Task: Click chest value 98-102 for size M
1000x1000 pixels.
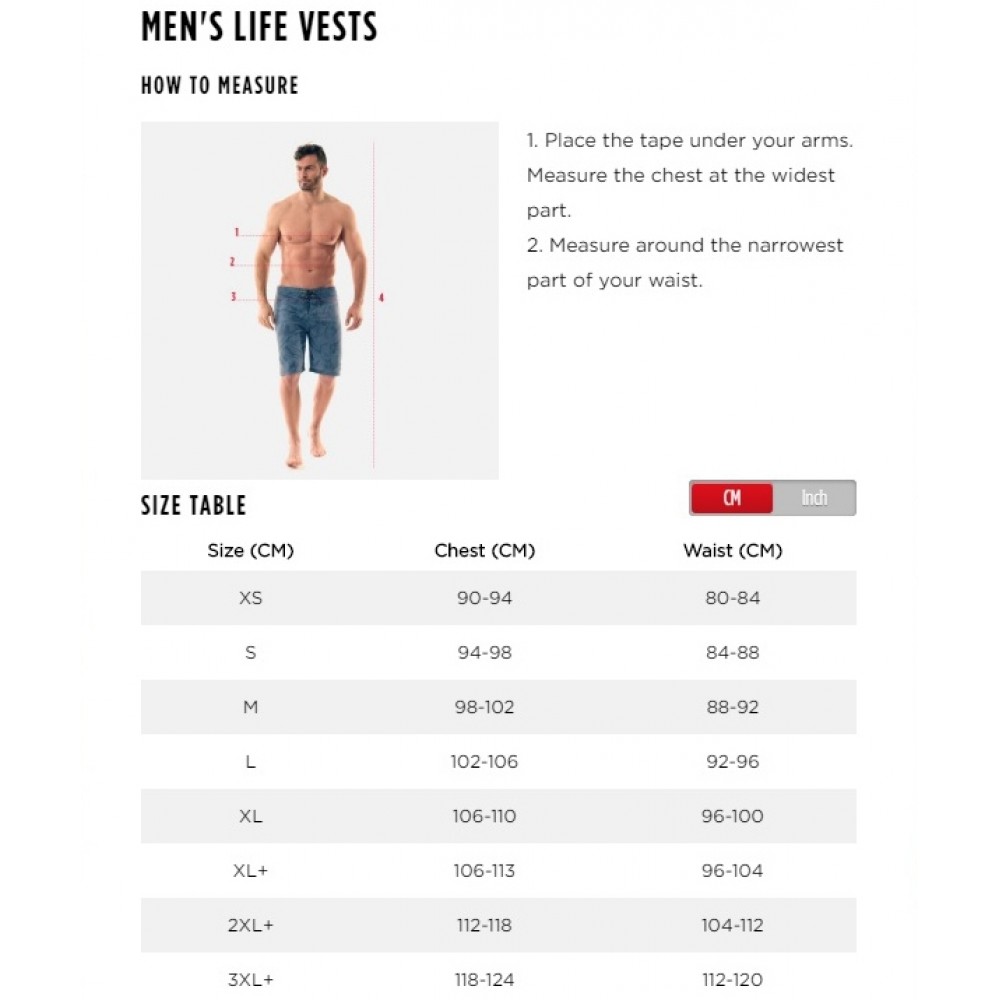Action: 485,707
